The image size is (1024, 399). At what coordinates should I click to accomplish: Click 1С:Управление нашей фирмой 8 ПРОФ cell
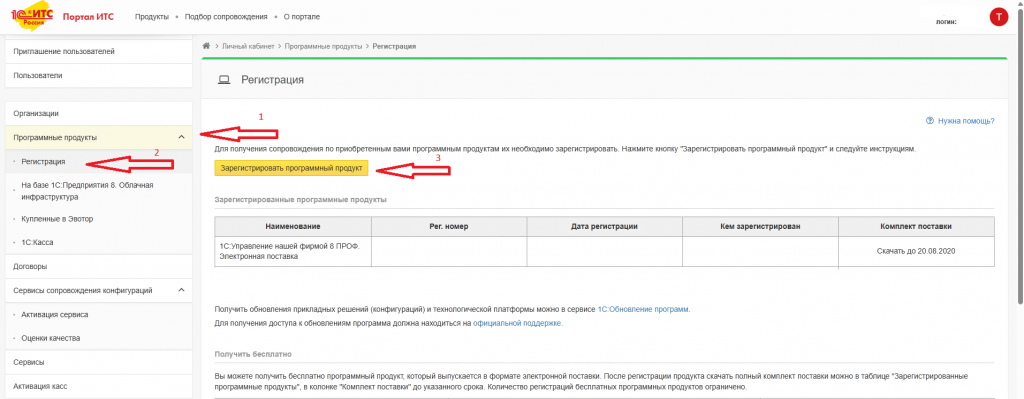[x=293, y=251]
